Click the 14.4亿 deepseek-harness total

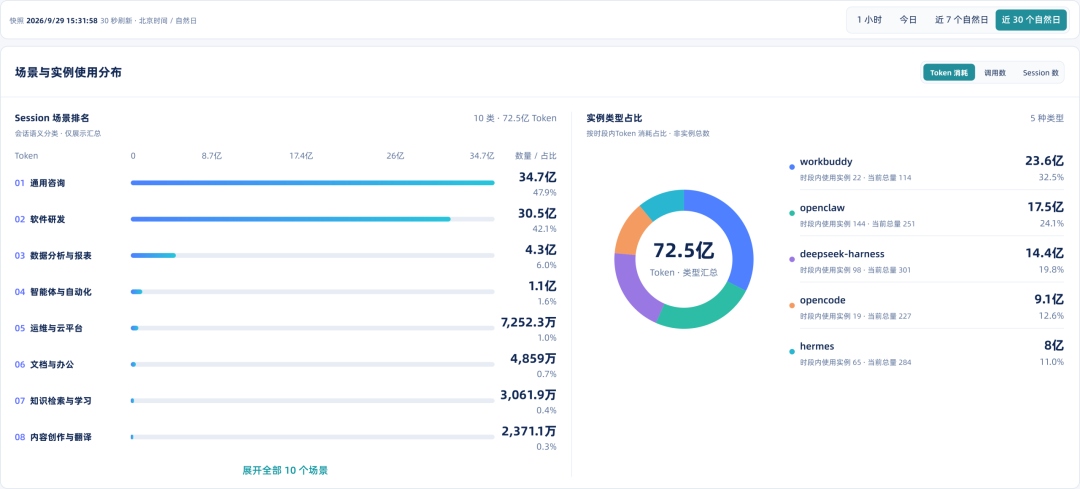coord(1045,253)
